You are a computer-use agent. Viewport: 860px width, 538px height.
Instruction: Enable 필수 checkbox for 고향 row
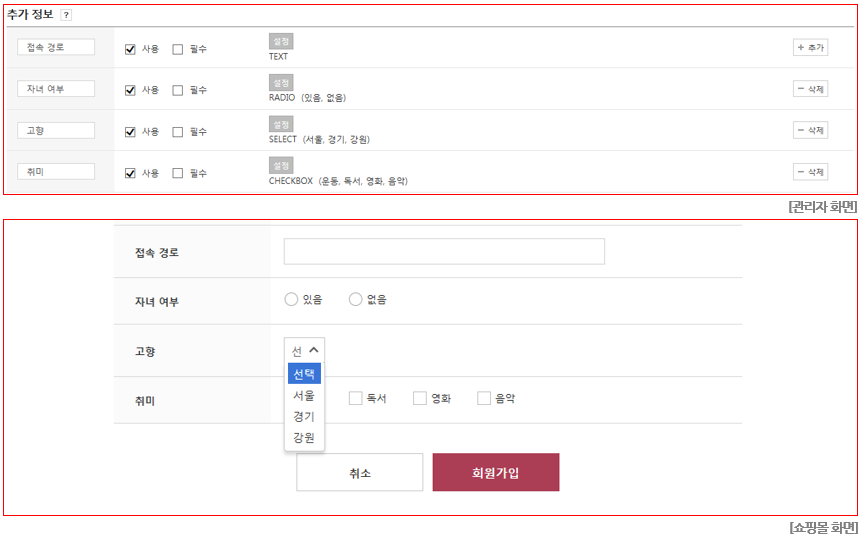[178, 132]
